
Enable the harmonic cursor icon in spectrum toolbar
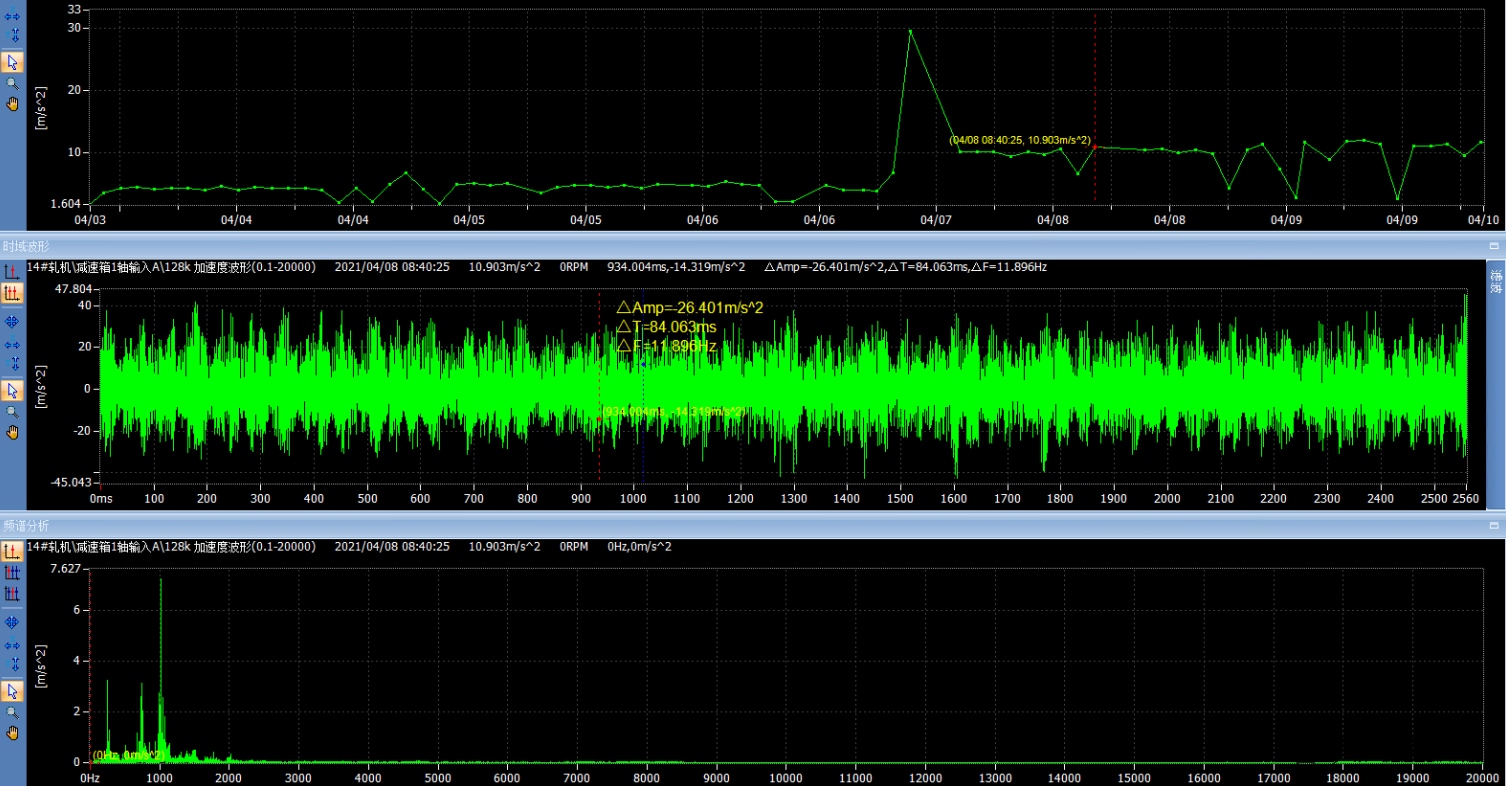tap(13, 573)
